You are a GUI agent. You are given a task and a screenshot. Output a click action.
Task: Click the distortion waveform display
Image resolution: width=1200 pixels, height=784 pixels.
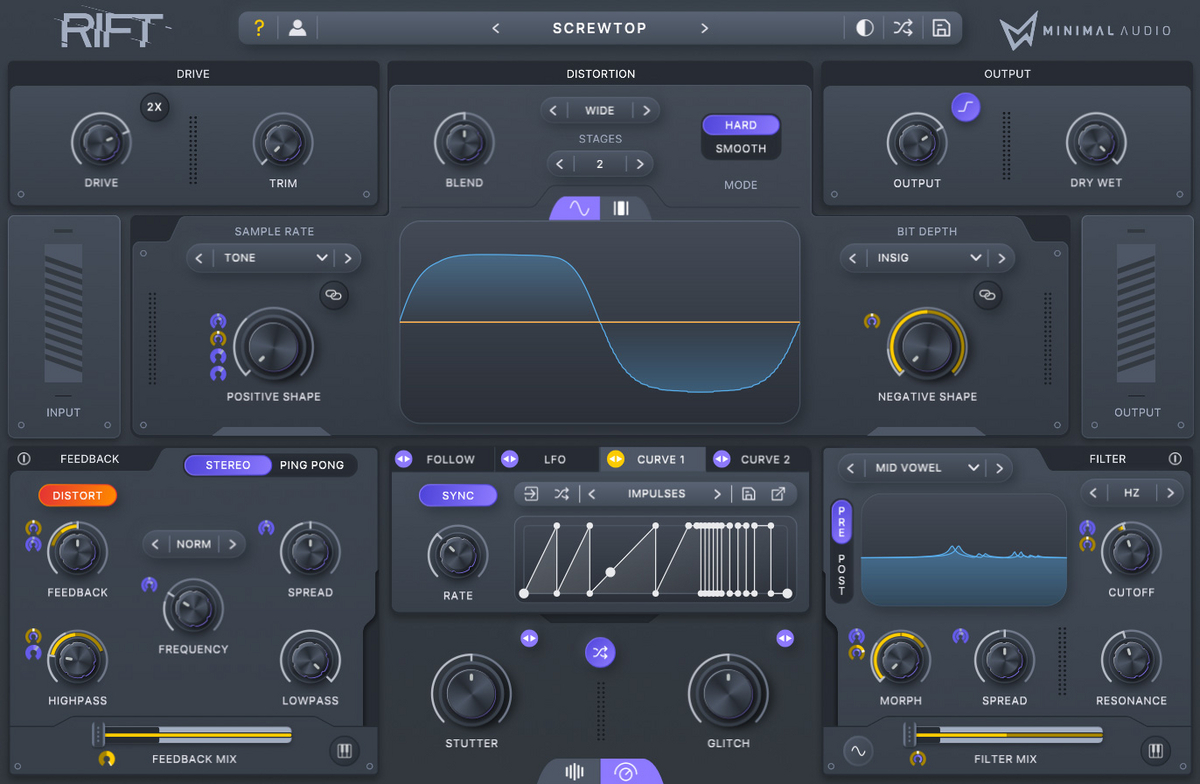click(x=600, y=322)
